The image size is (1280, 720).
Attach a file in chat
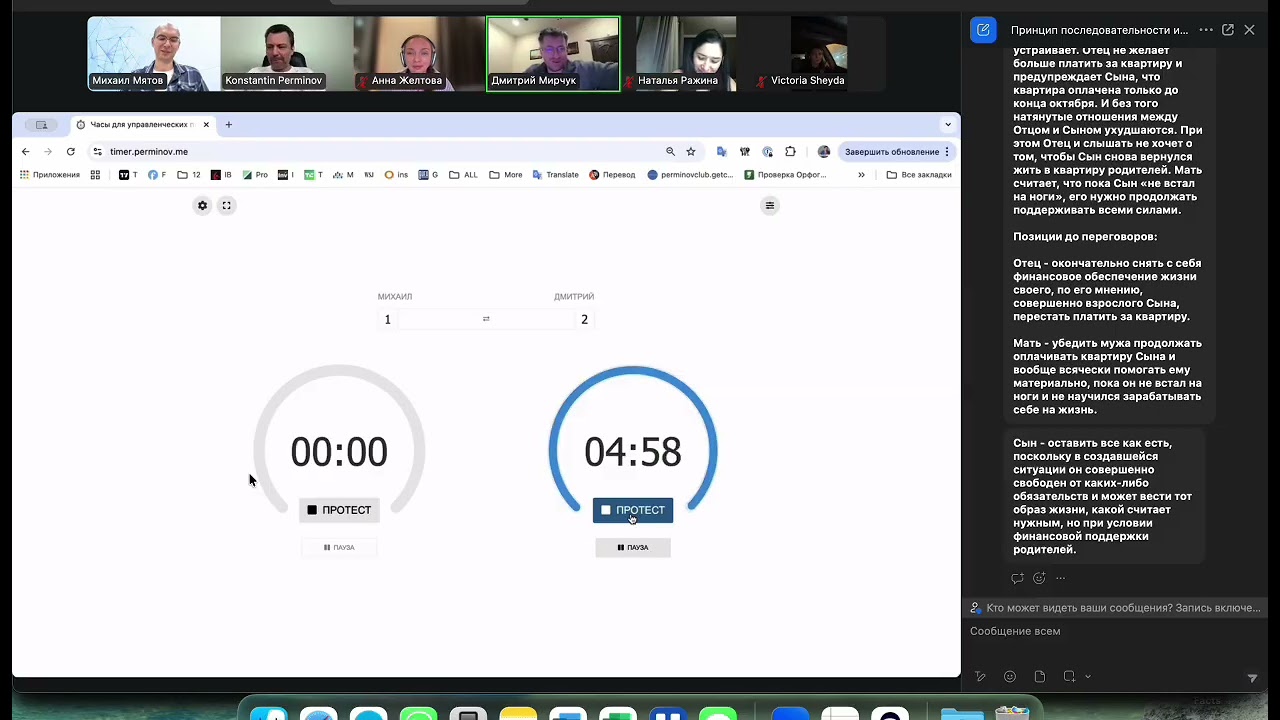[1040, 677]
